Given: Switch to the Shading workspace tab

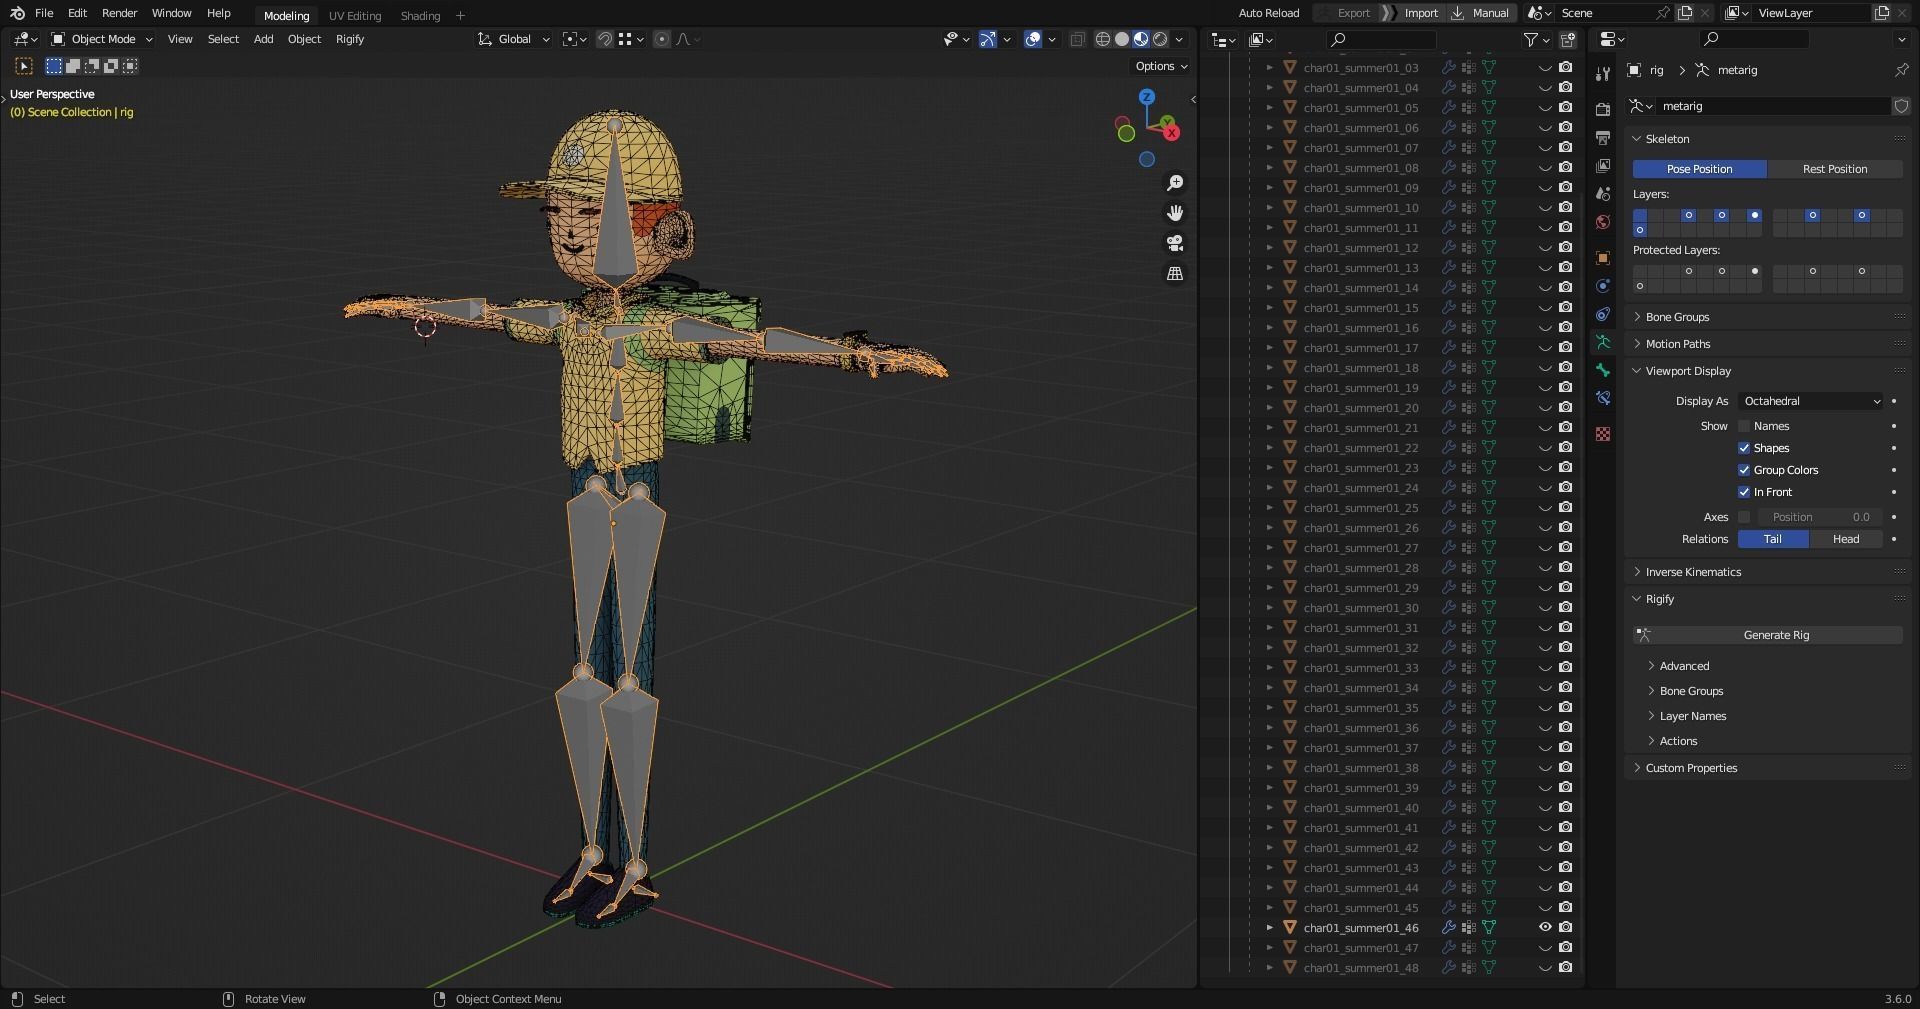Looking at the screenshot, I should coord(420,15).
